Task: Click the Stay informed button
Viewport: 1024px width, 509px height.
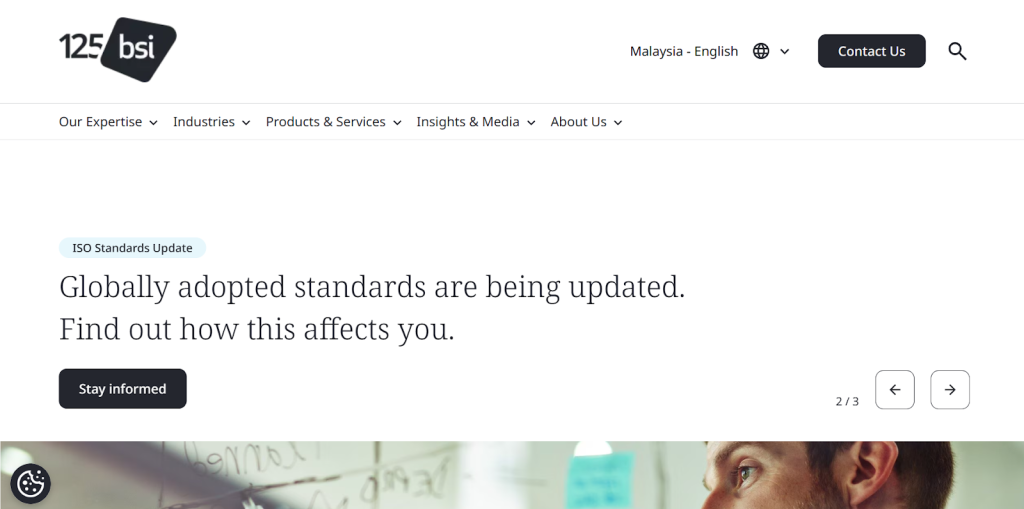Action: (122, 389)
